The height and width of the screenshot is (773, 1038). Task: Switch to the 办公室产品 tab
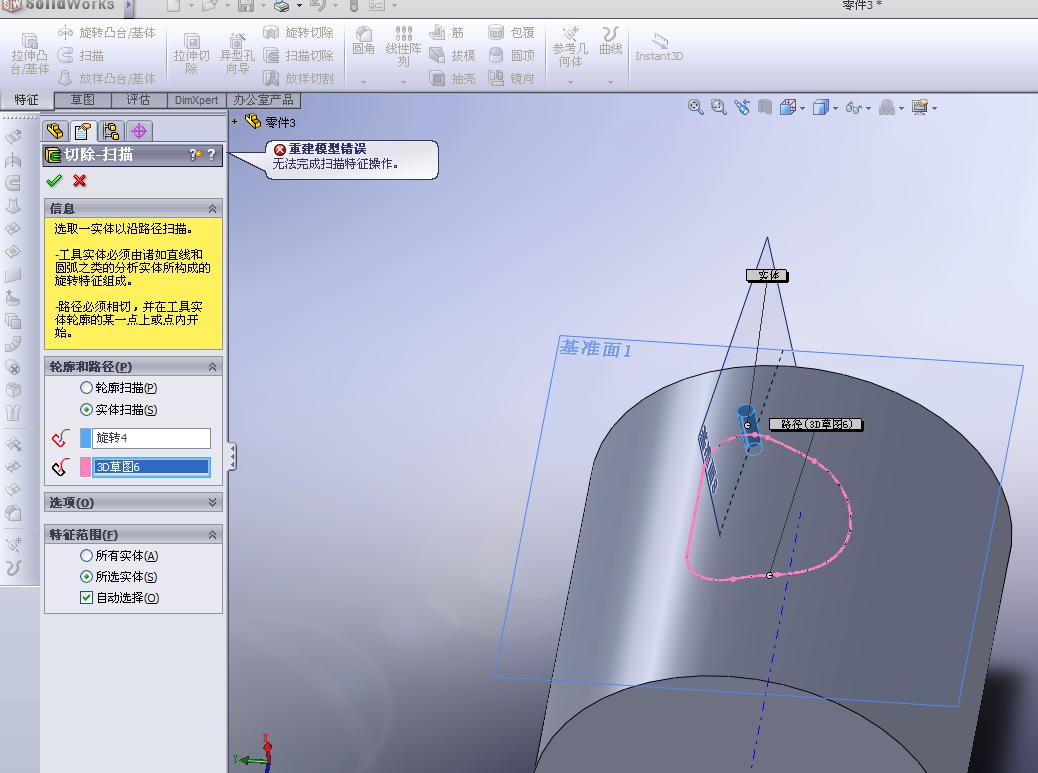point(263,100)
